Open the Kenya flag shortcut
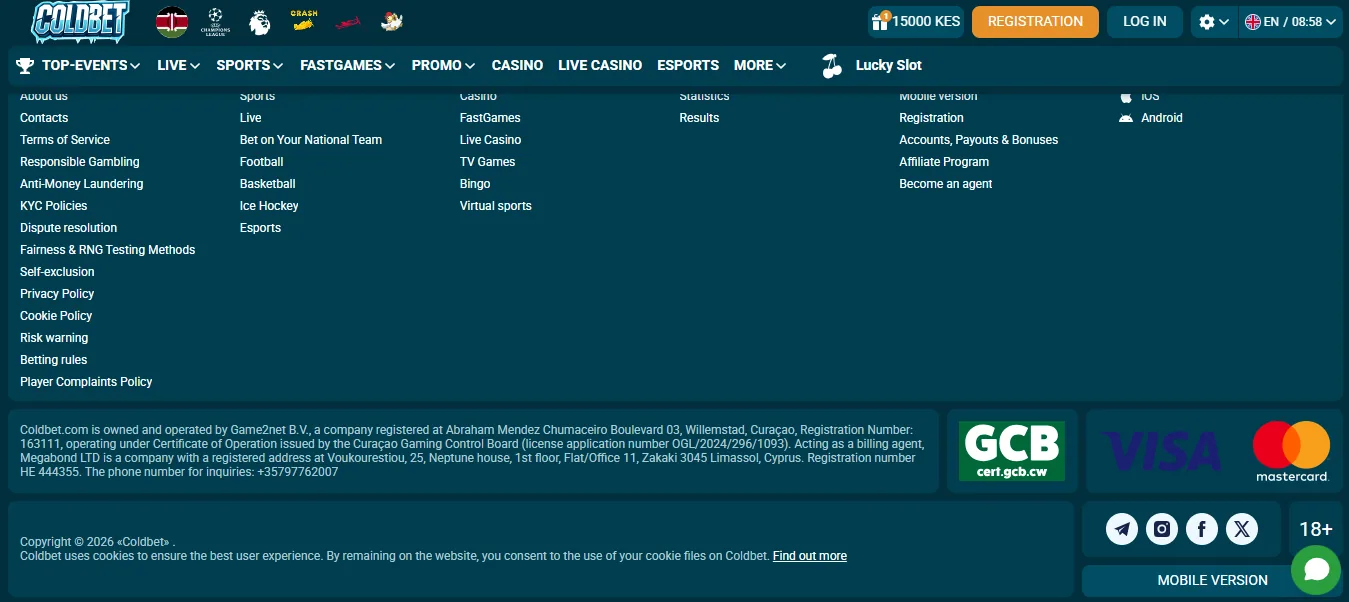Screen dimensions: 1349x602 [x=172, y=21]
